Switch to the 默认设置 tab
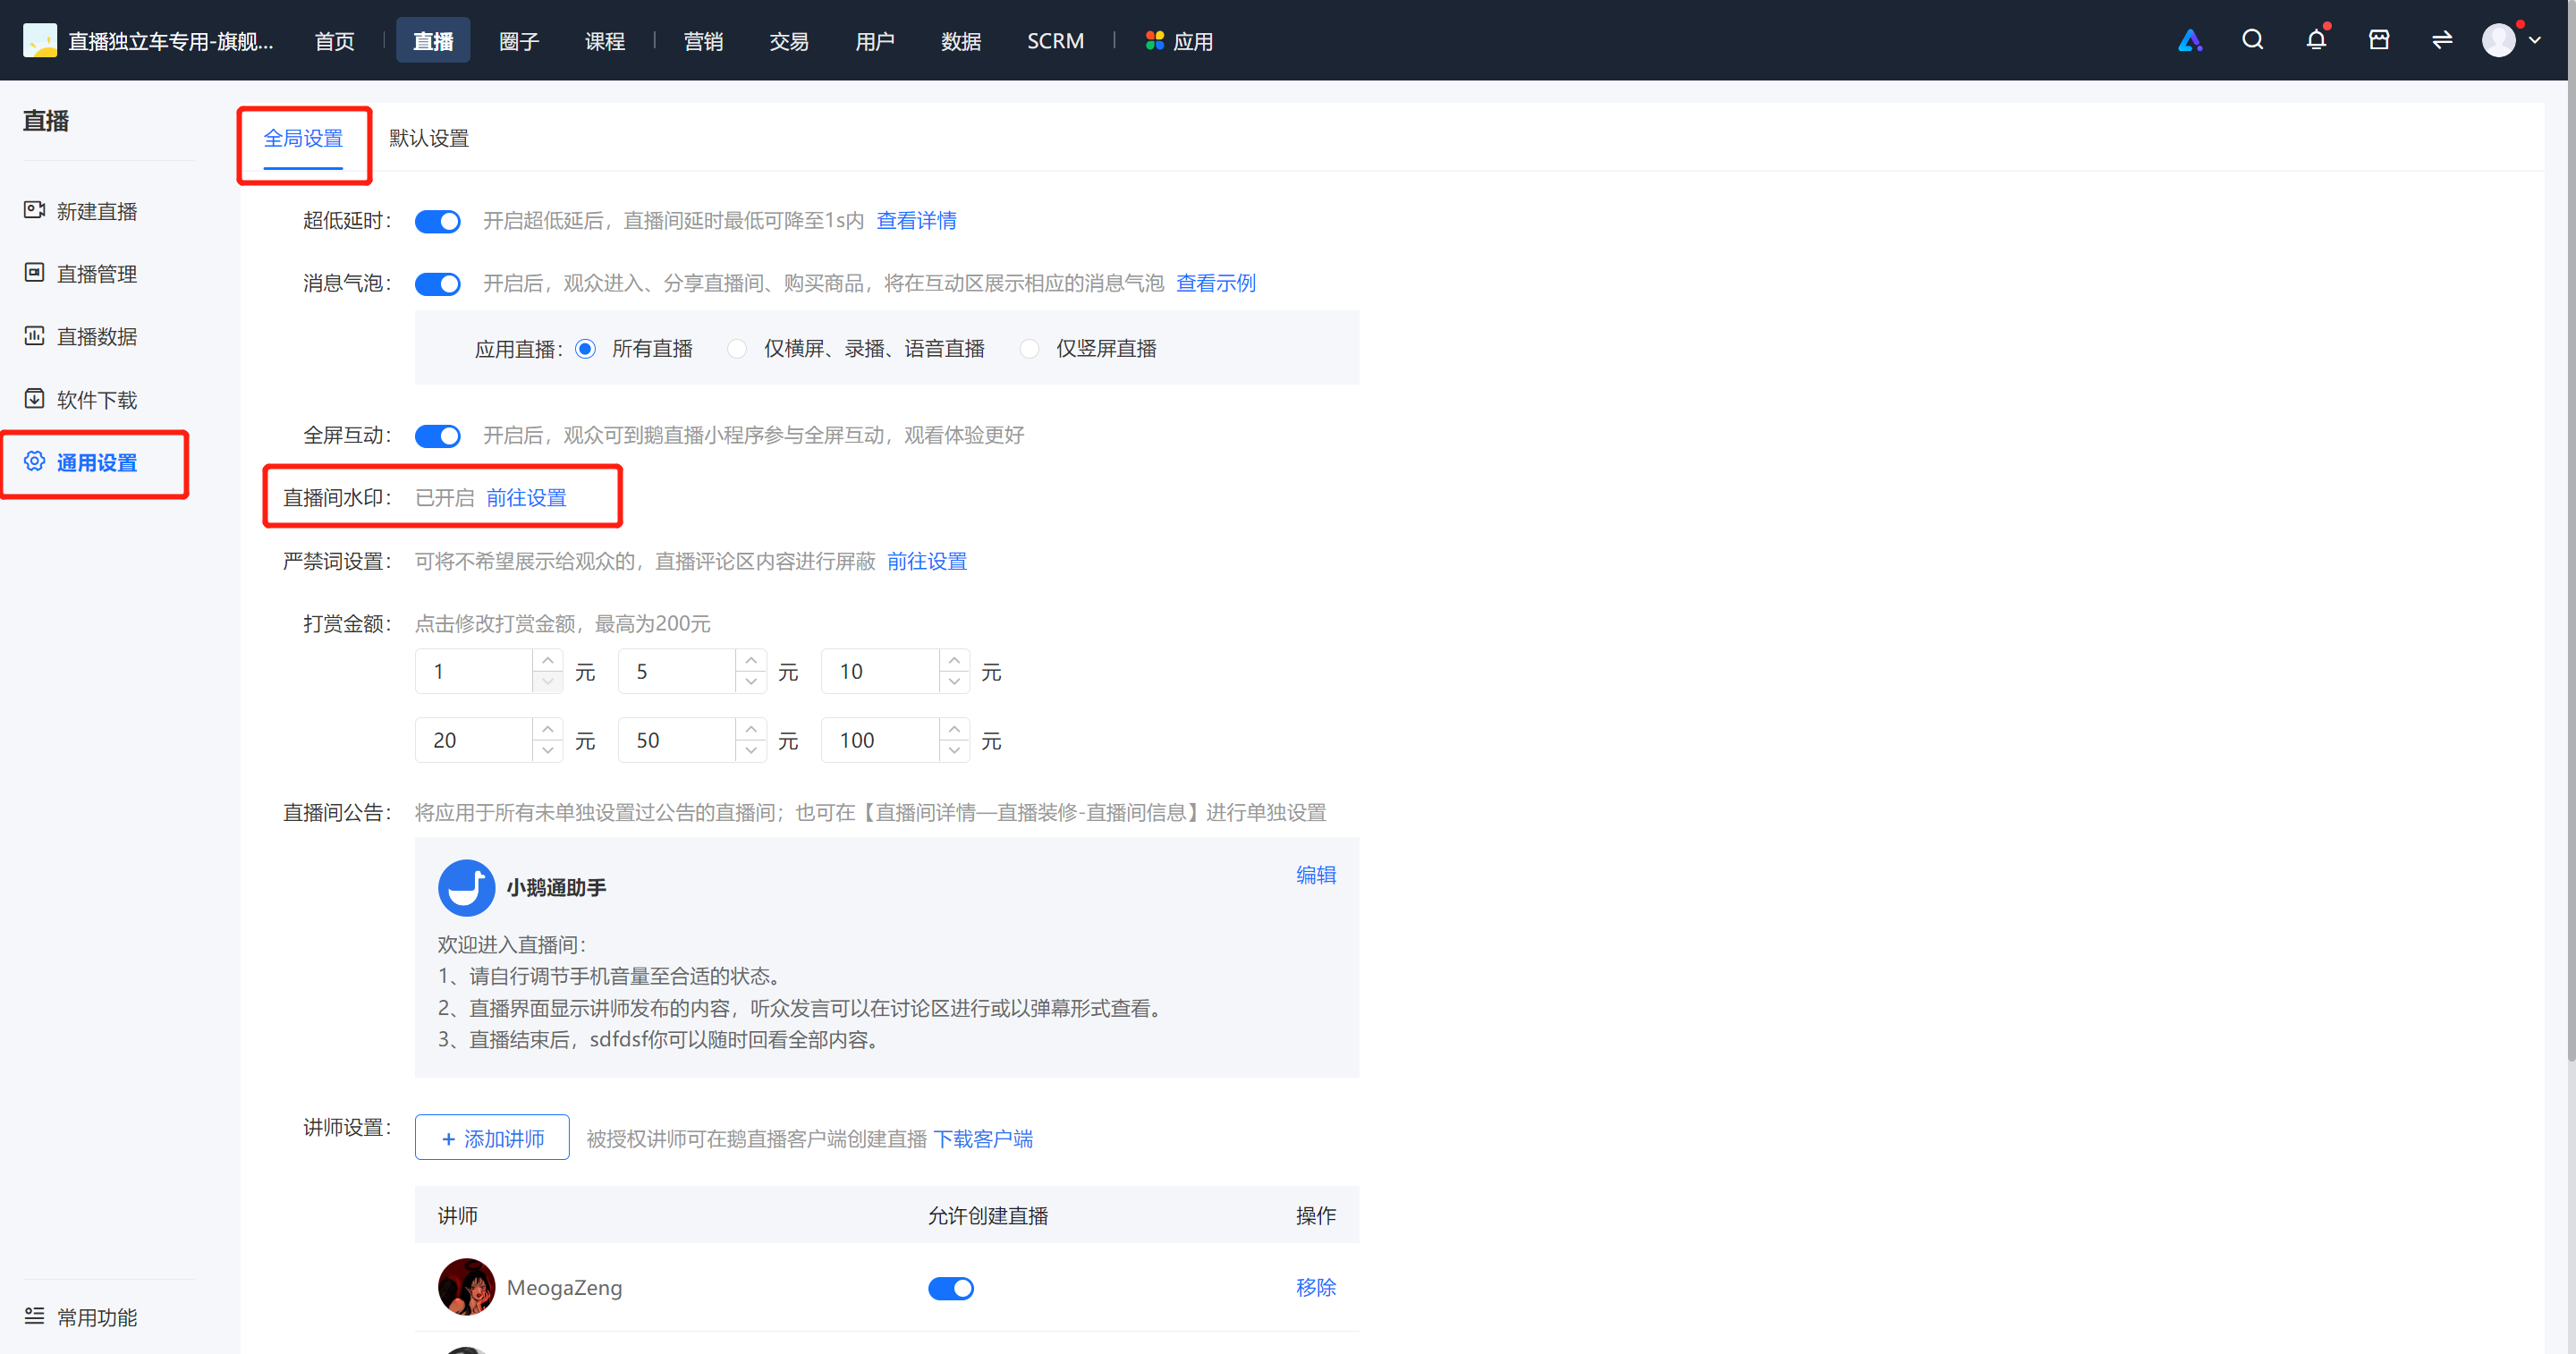 pos(429,138)
